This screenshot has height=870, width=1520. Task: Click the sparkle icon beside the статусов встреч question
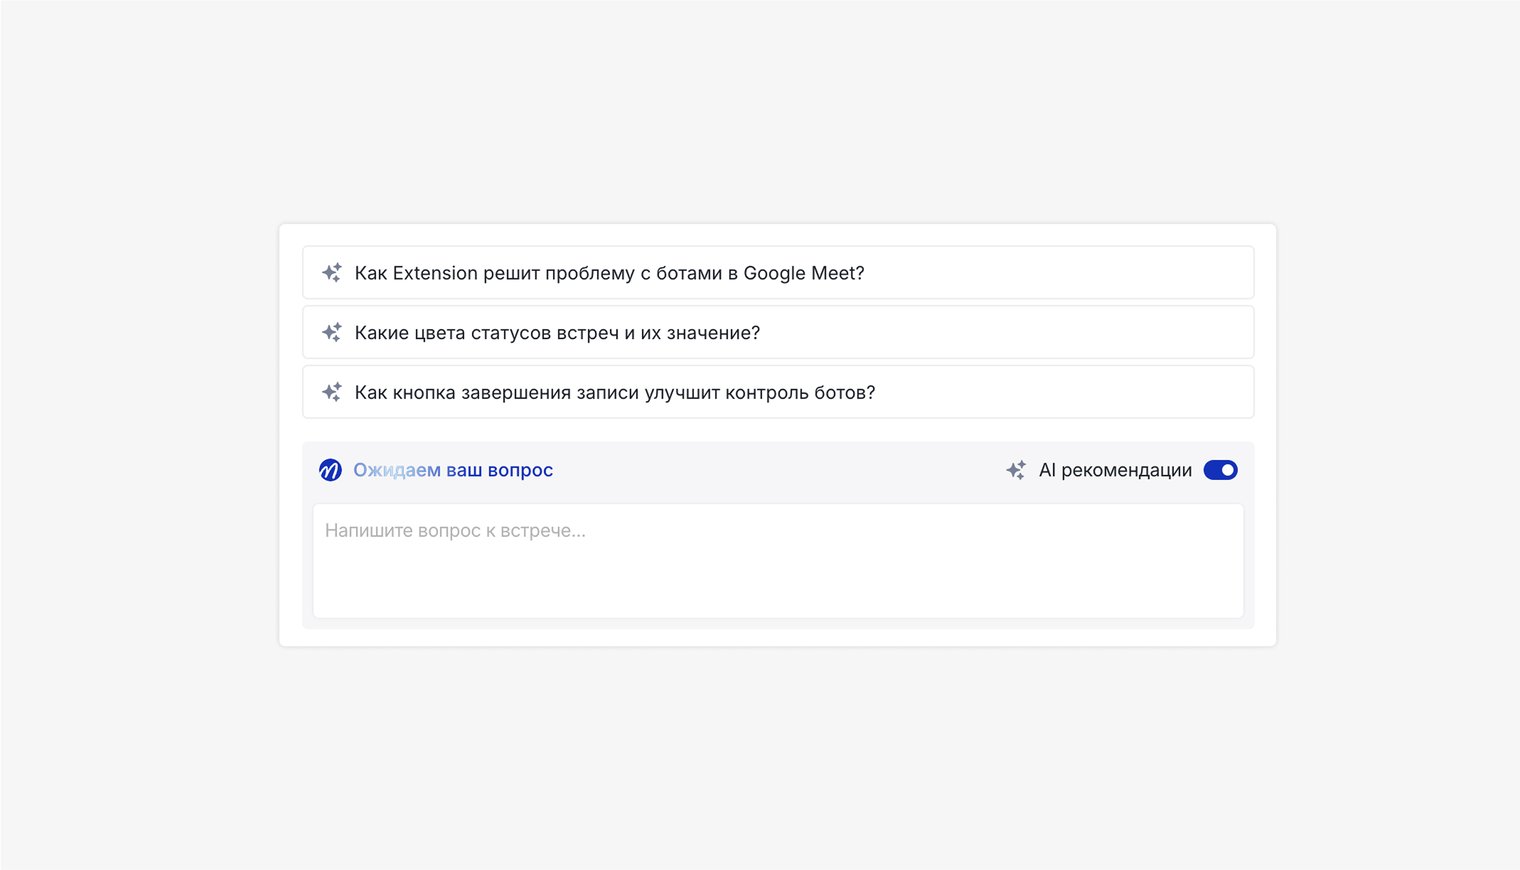pos(332,333)
